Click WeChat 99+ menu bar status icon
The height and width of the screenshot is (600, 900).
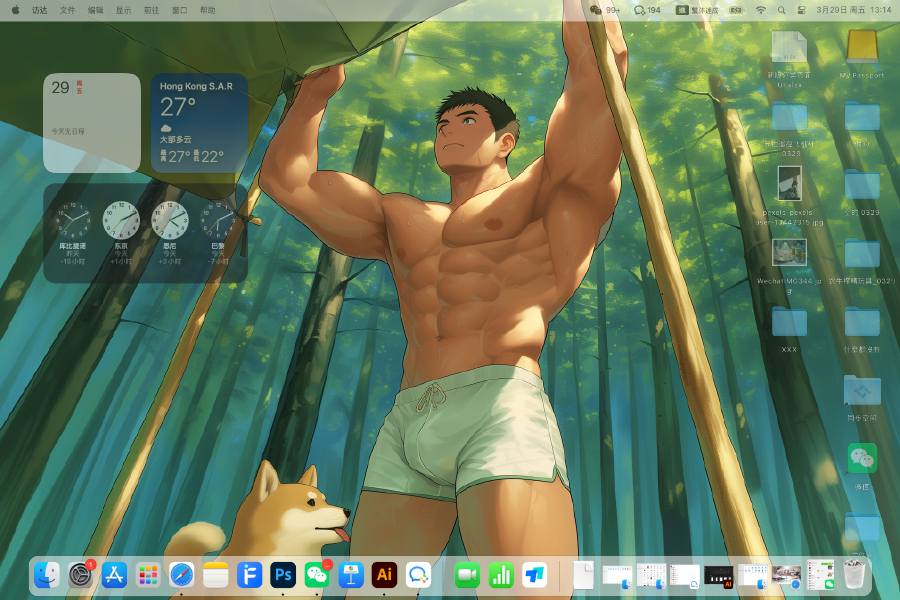[604, 9]
